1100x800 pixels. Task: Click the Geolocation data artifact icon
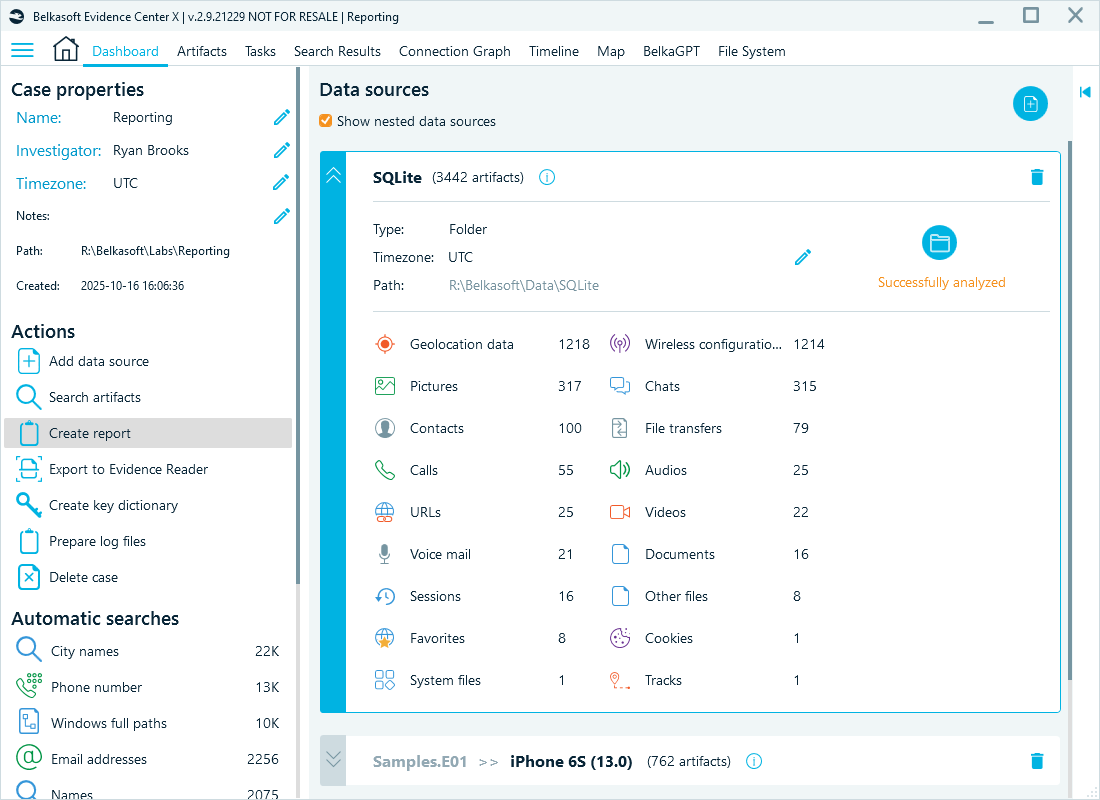384,343
